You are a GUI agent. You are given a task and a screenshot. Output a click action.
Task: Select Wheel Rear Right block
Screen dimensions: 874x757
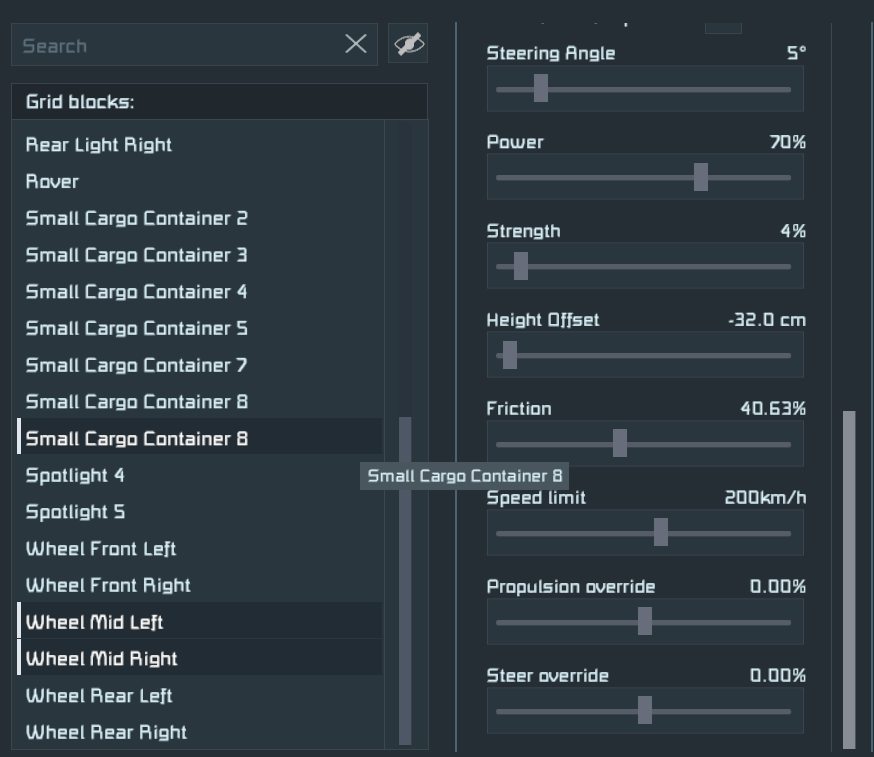pyautogui.click(x=106, y=733)
